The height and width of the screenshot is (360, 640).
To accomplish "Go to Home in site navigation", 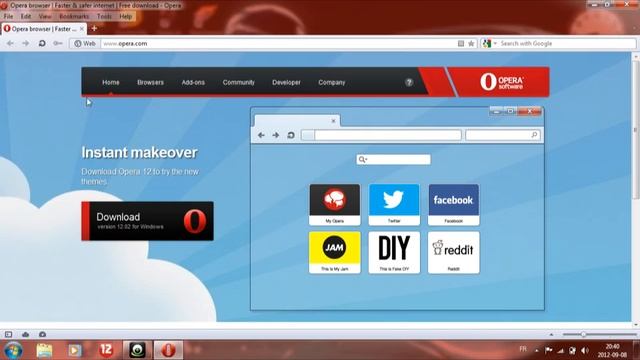I will tap(111, 82).
